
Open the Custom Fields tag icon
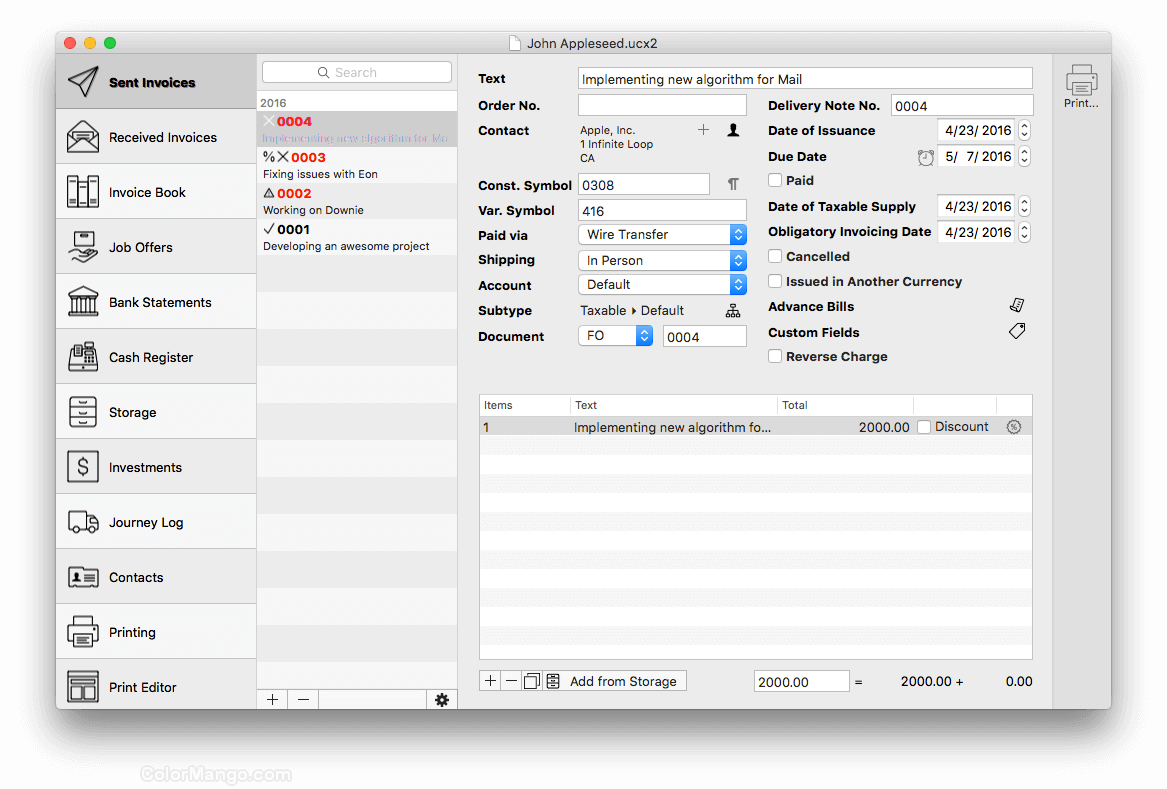1017,332
